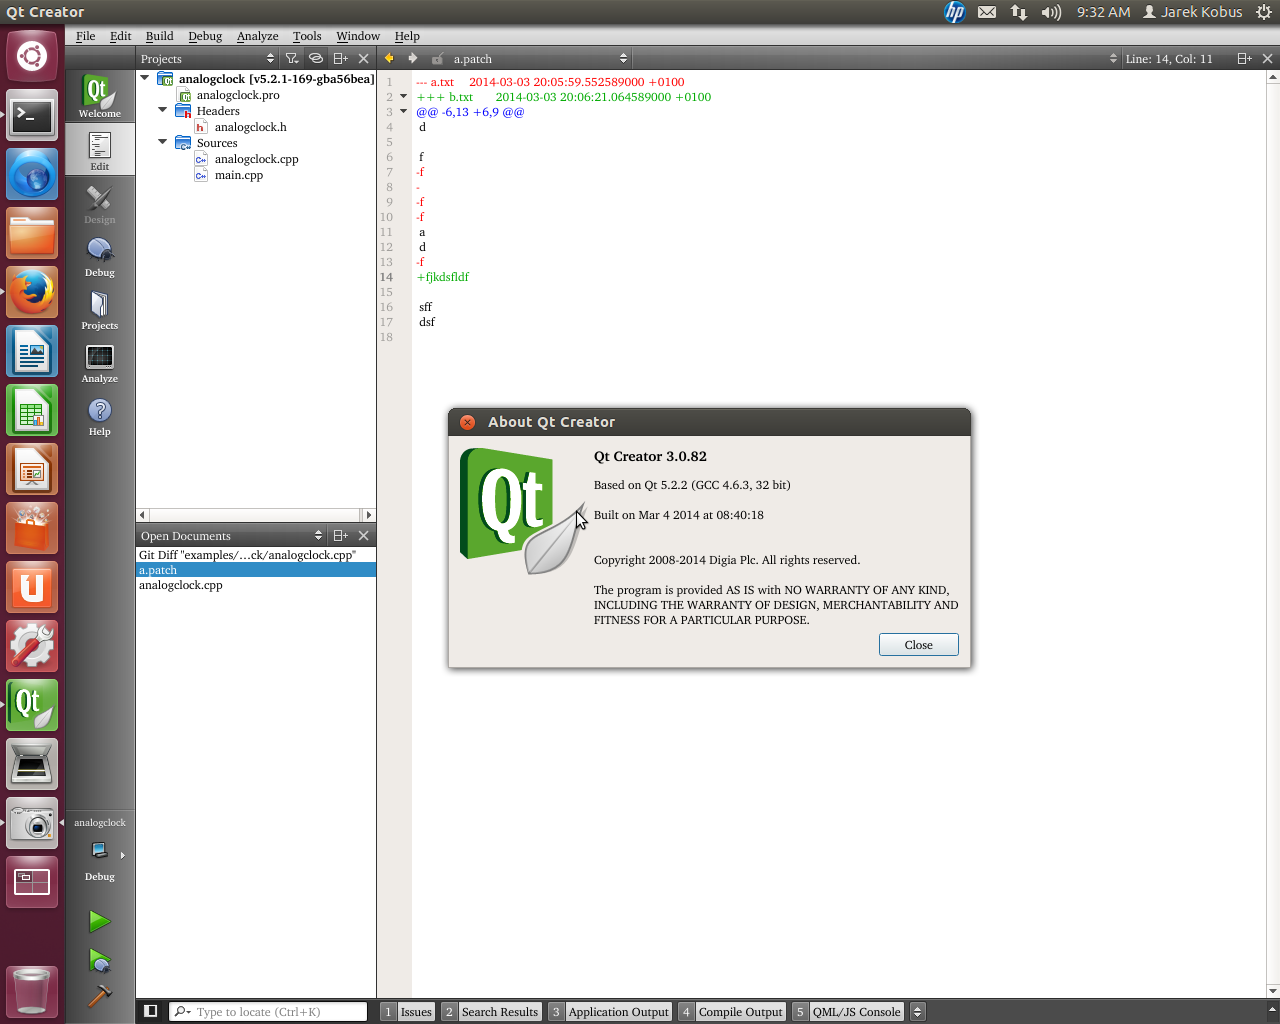This screenshot has height=1024, width=1280.
Task: Open the Analyze mode
Action: pos(100,362)
